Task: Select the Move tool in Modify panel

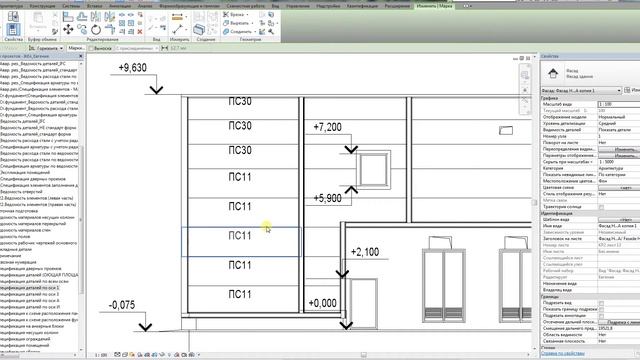Action: tap(68, 29)
